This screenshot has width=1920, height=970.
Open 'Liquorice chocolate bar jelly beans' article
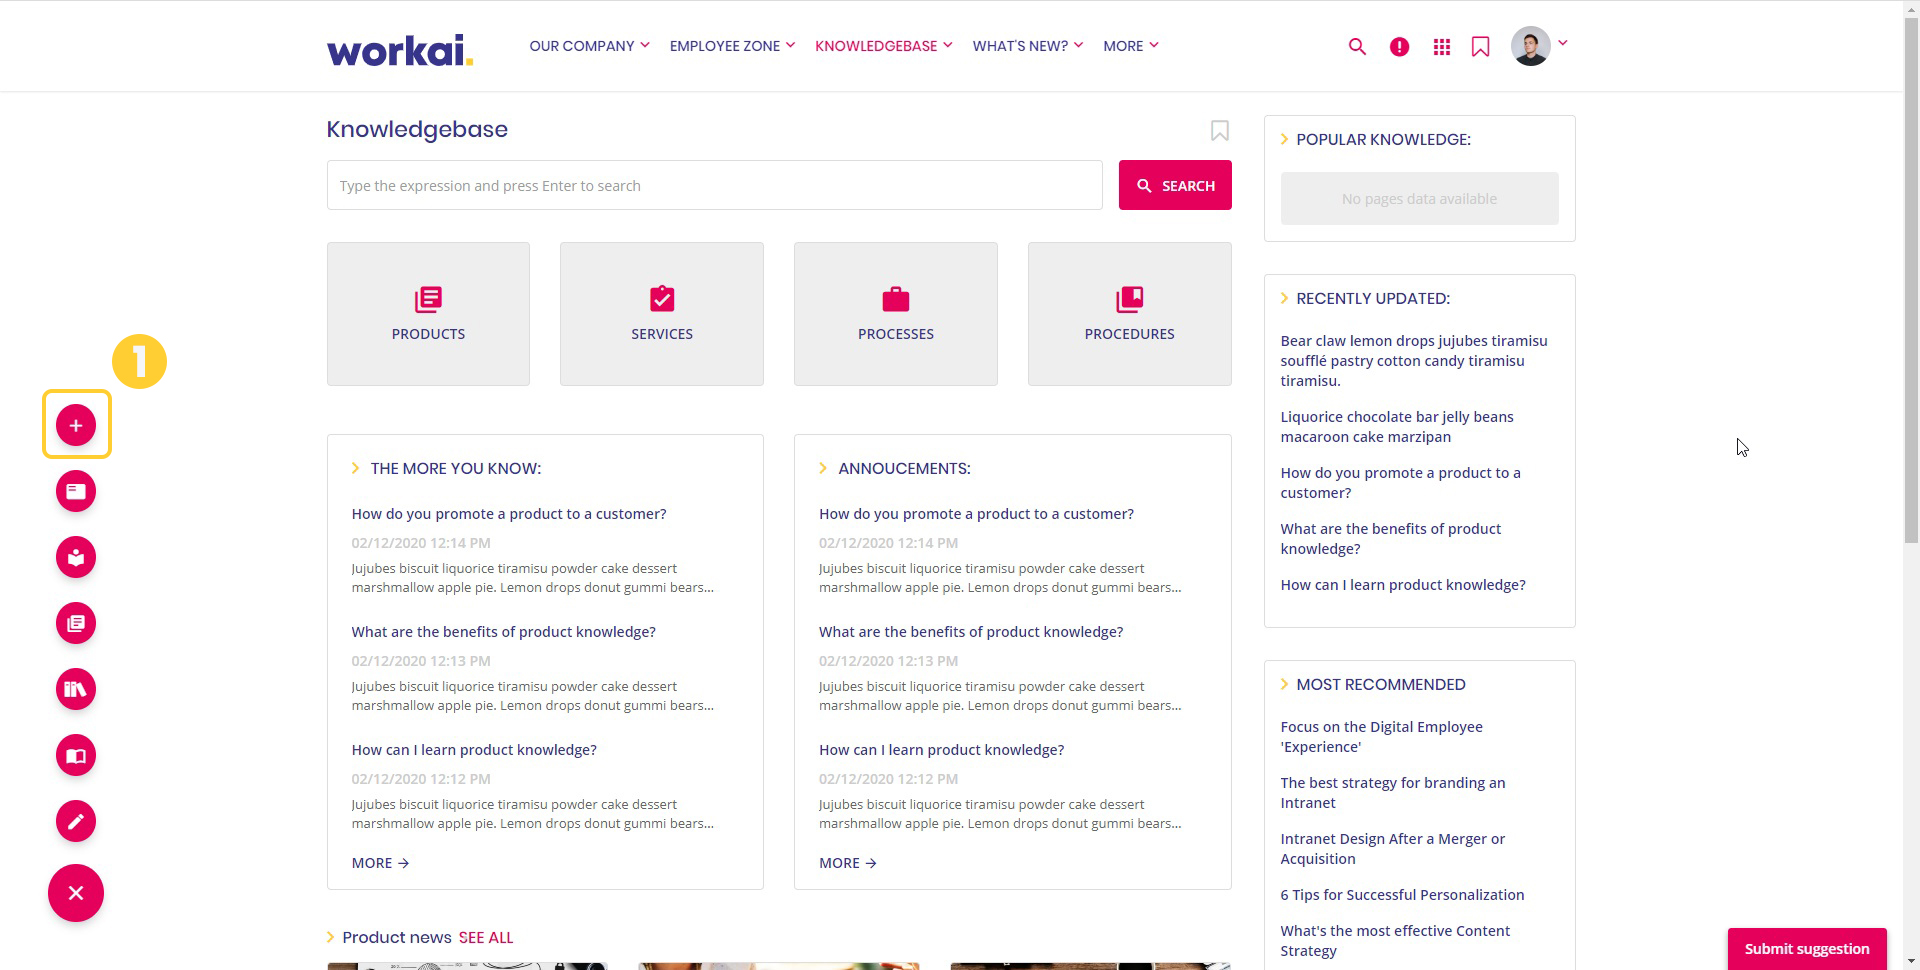[x=1397, y=427]
